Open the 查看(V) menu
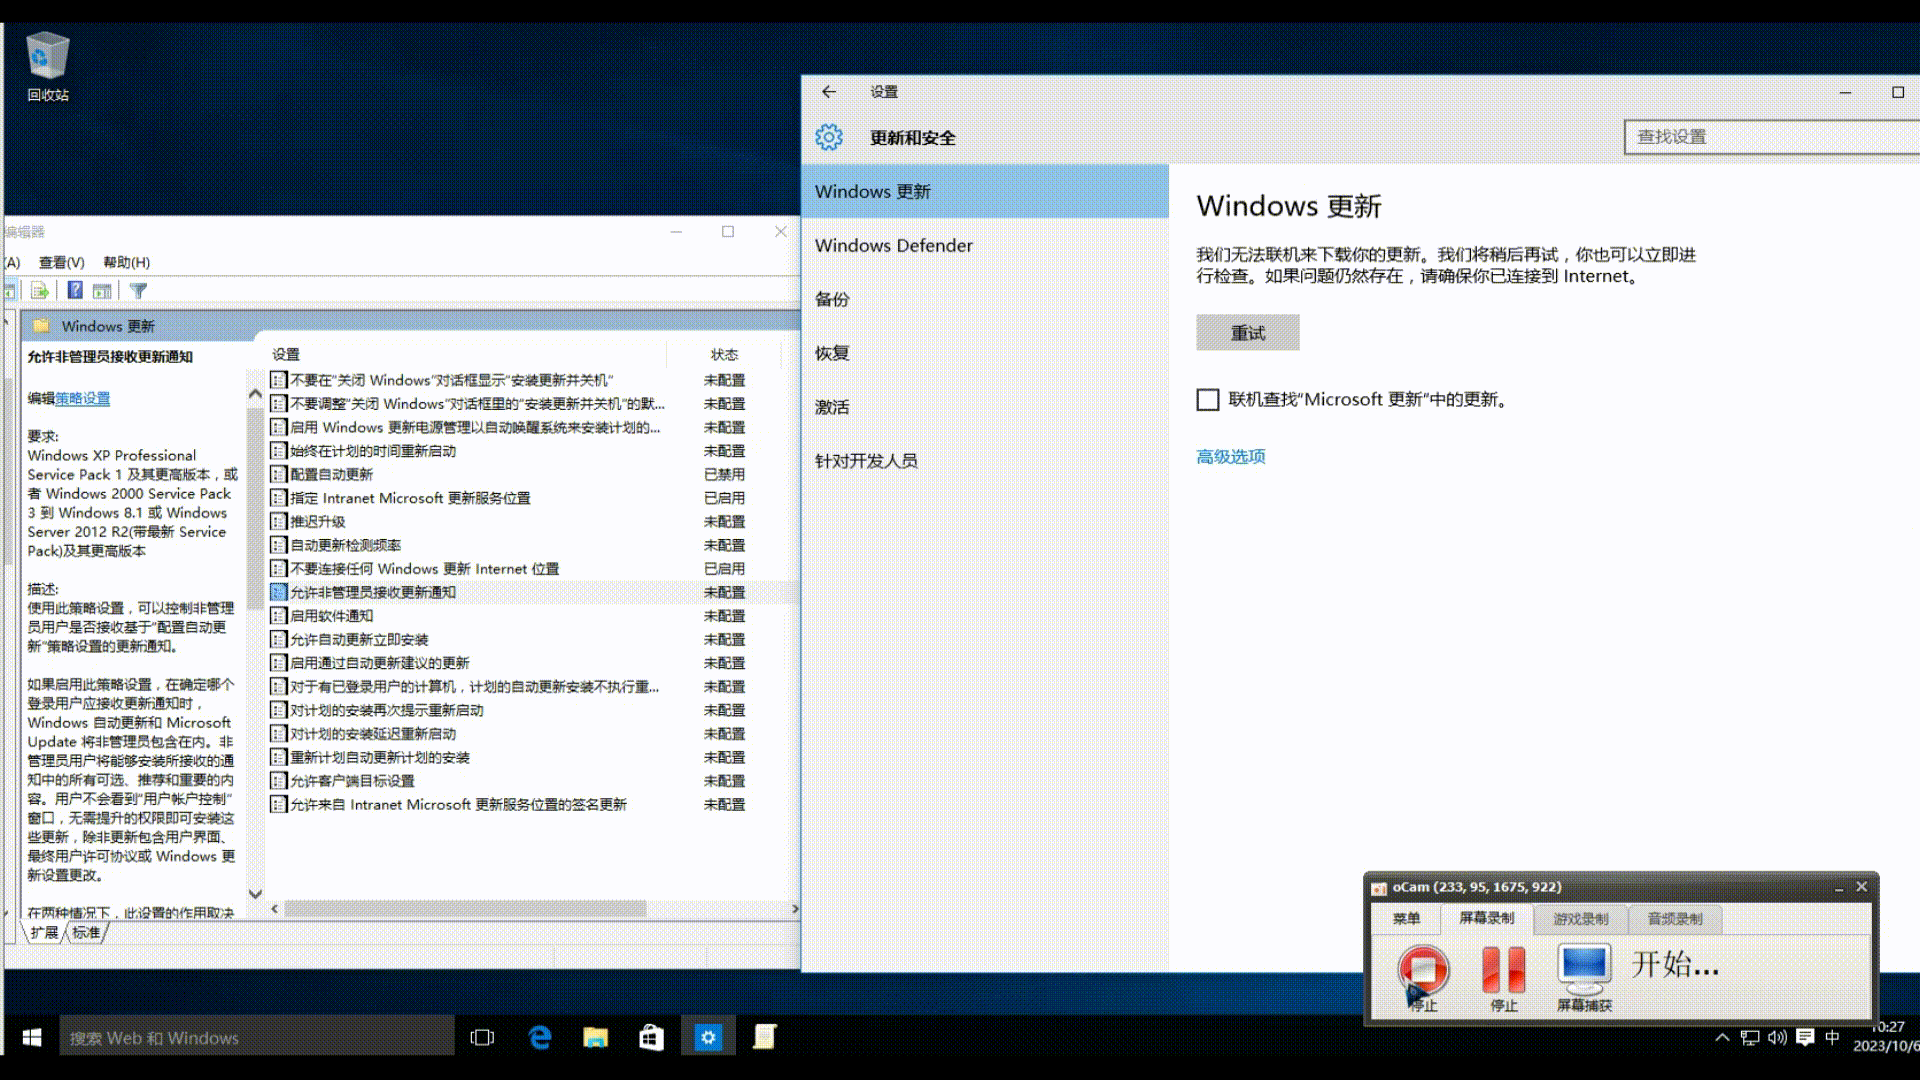The height and width of the screenshot is (1080, 1920). [61, 262]
